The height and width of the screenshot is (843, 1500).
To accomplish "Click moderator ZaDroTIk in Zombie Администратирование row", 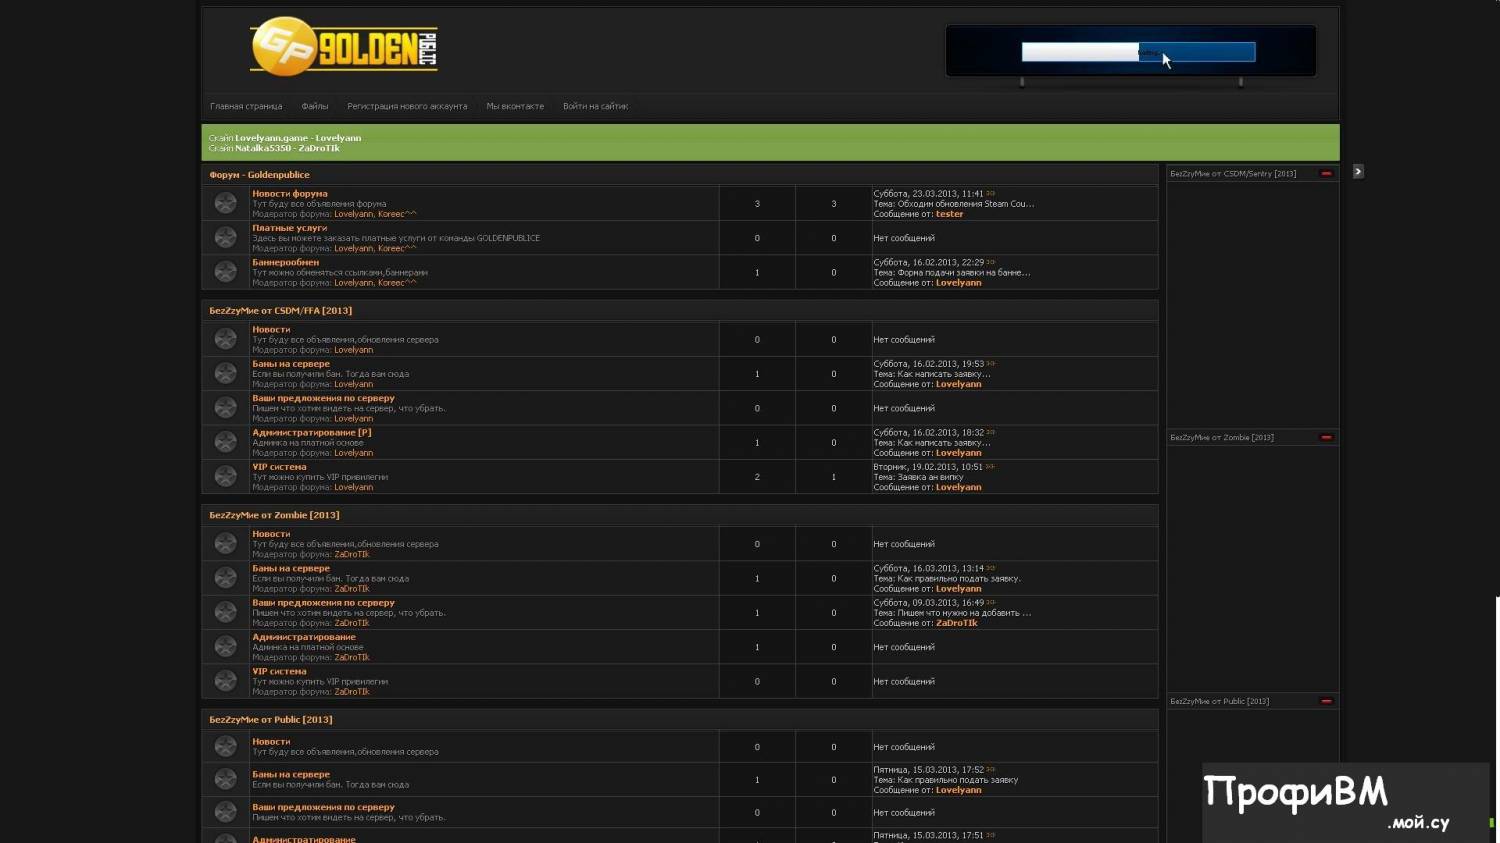I will (x=352, y=657).
